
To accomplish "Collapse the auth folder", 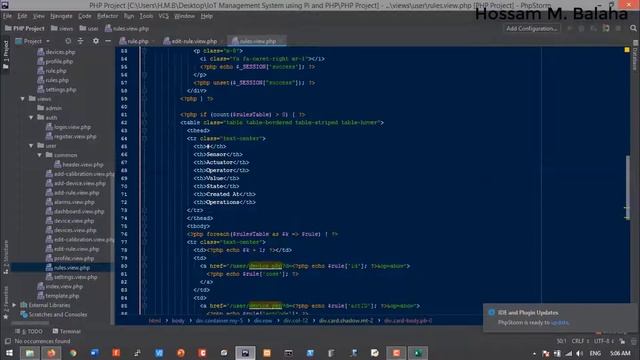I will [x=31, y=118].
